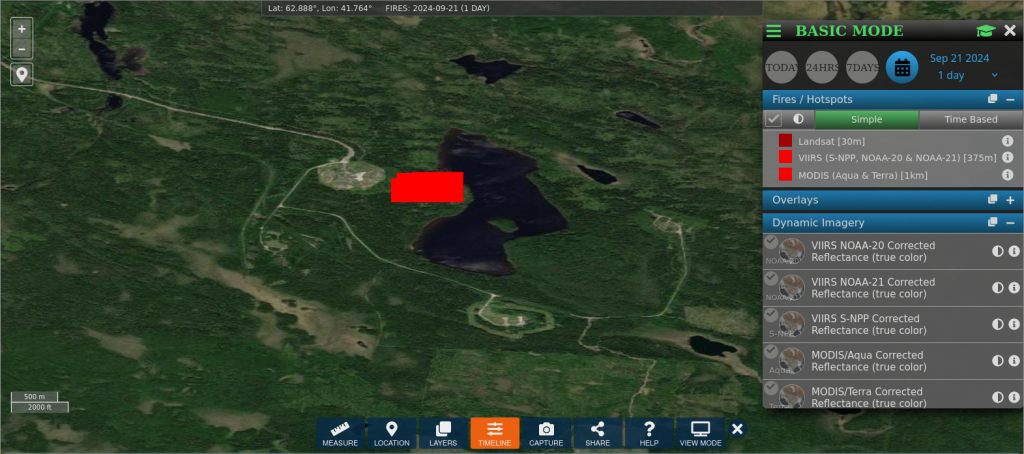Select the 24HRS time range

coord(822,67)
